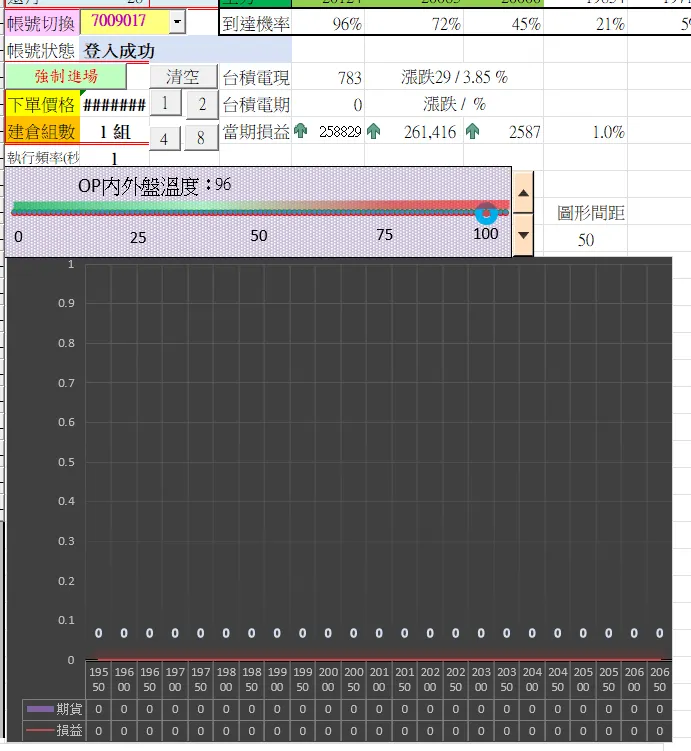Click 到達機率 45% cell
Screen dimensions: 691x751
tap(503, 23)
